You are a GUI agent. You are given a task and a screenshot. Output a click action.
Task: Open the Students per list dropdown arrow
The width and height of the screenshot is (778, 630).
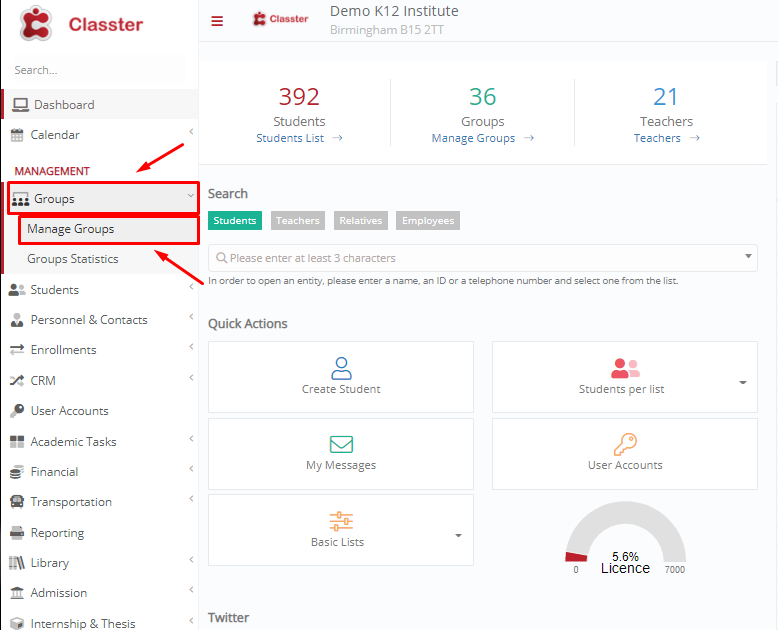(x=743, y=382)
